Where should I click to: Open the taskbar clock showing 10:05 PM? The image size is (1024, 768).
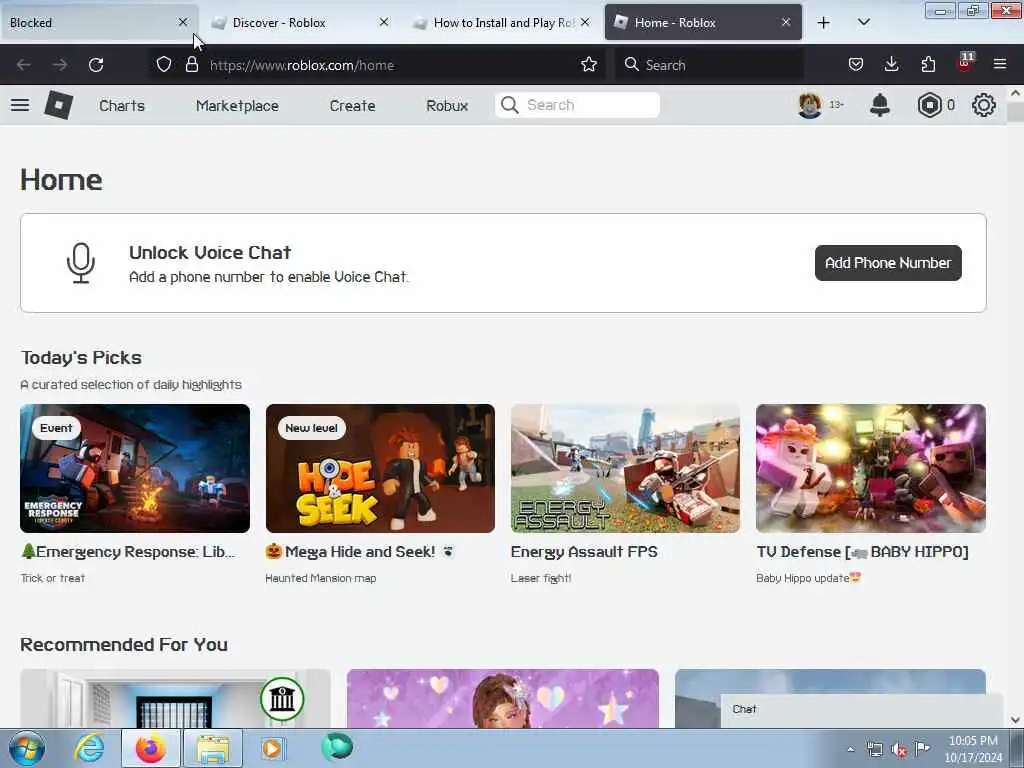click(x=973, y=749)
